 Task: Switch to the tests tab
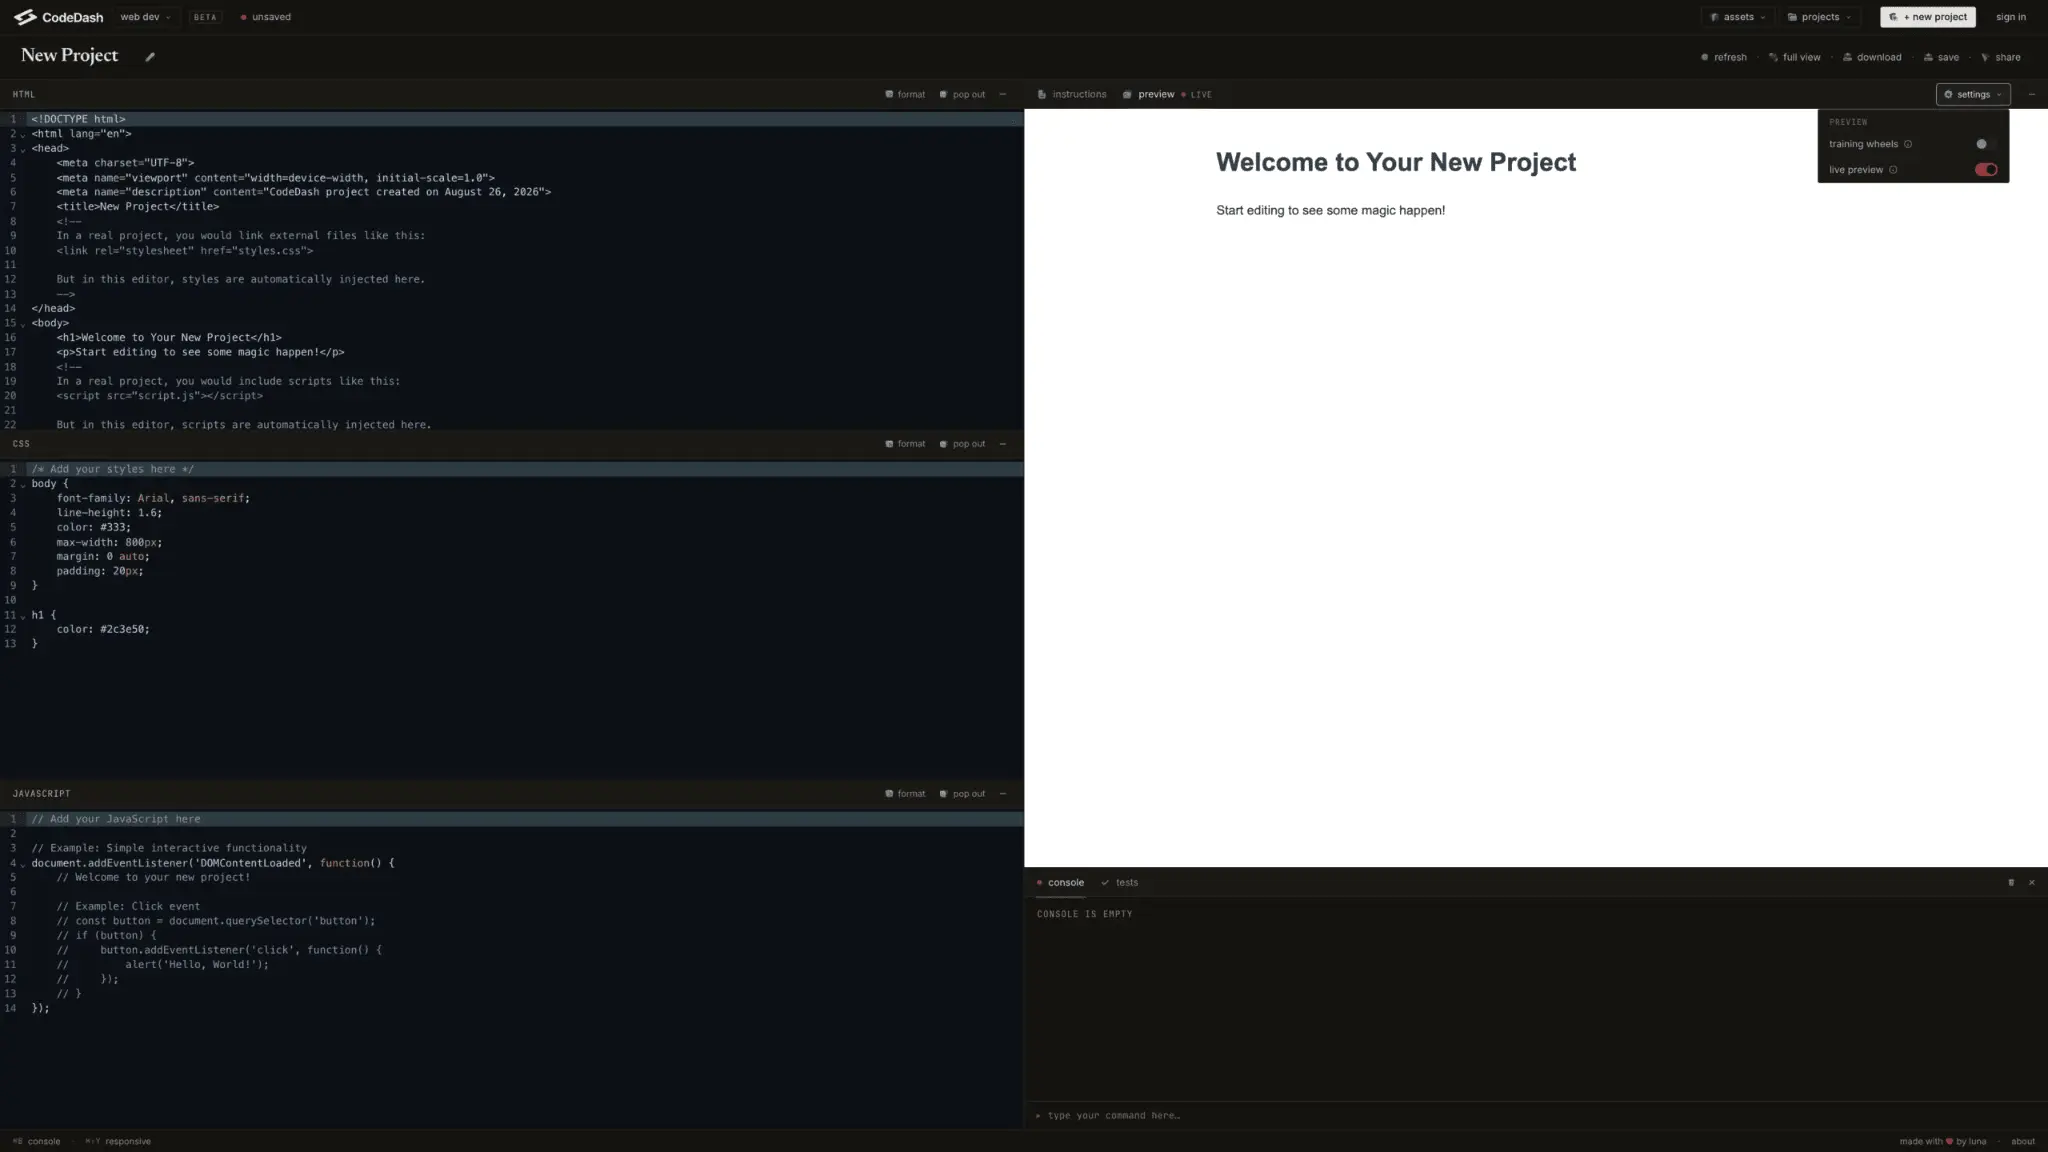click(x=1119, y=883)
